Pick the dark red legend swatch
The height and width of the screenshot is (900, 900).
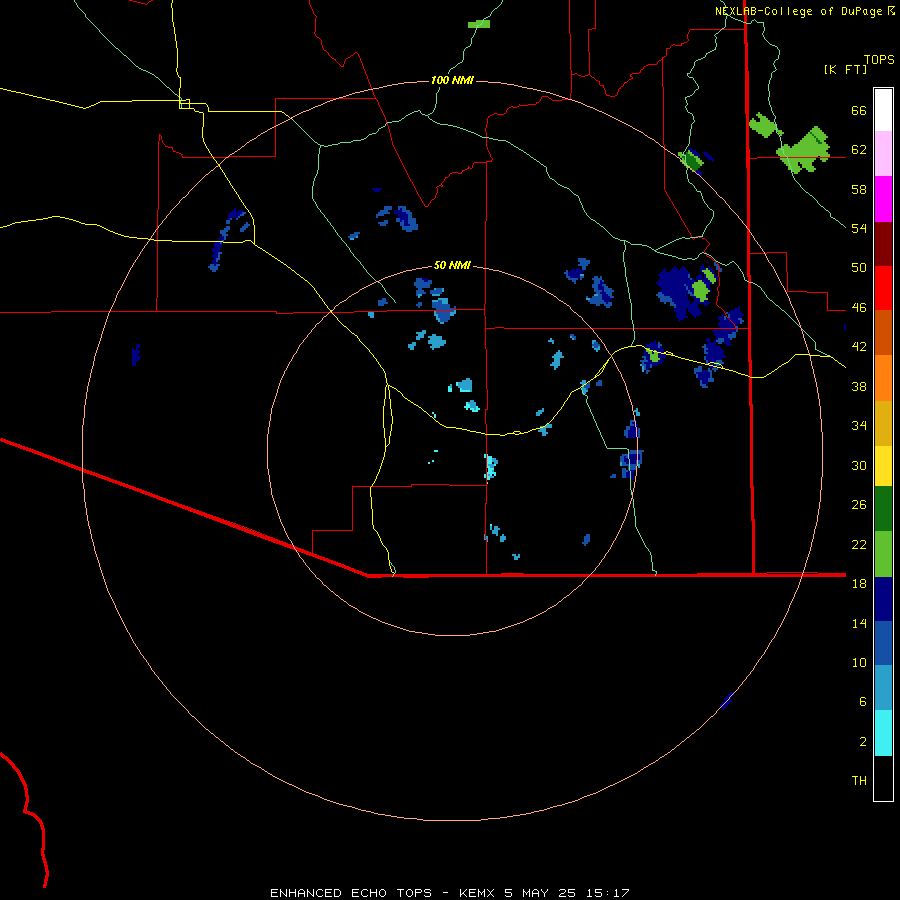[x=883, y=244]
